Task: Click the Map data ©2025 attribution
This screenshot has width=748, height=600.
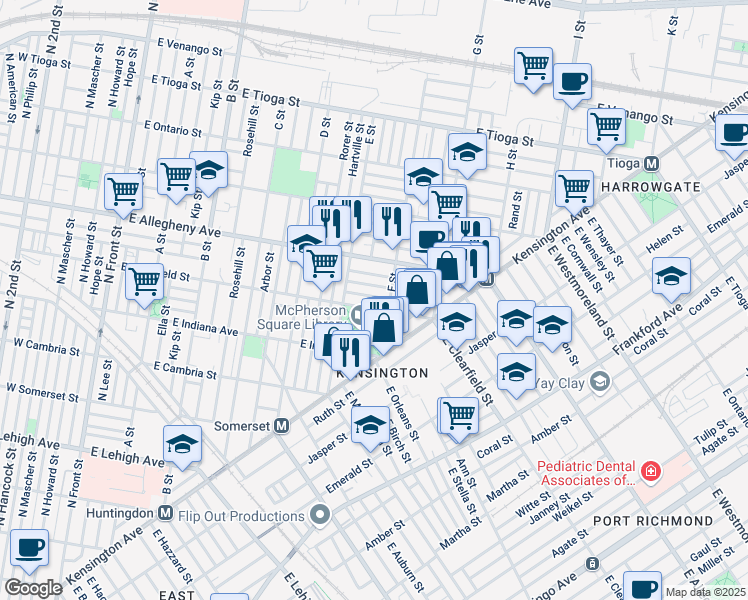Action: pos(706,593)
